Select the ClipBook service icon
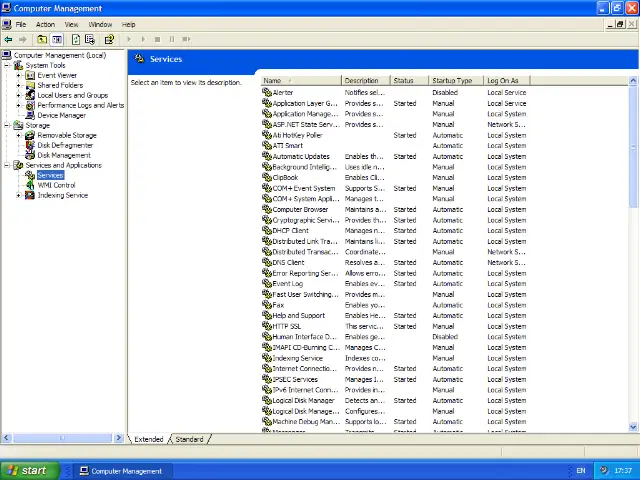The image size is (640, 480). (x=267, y=177)
